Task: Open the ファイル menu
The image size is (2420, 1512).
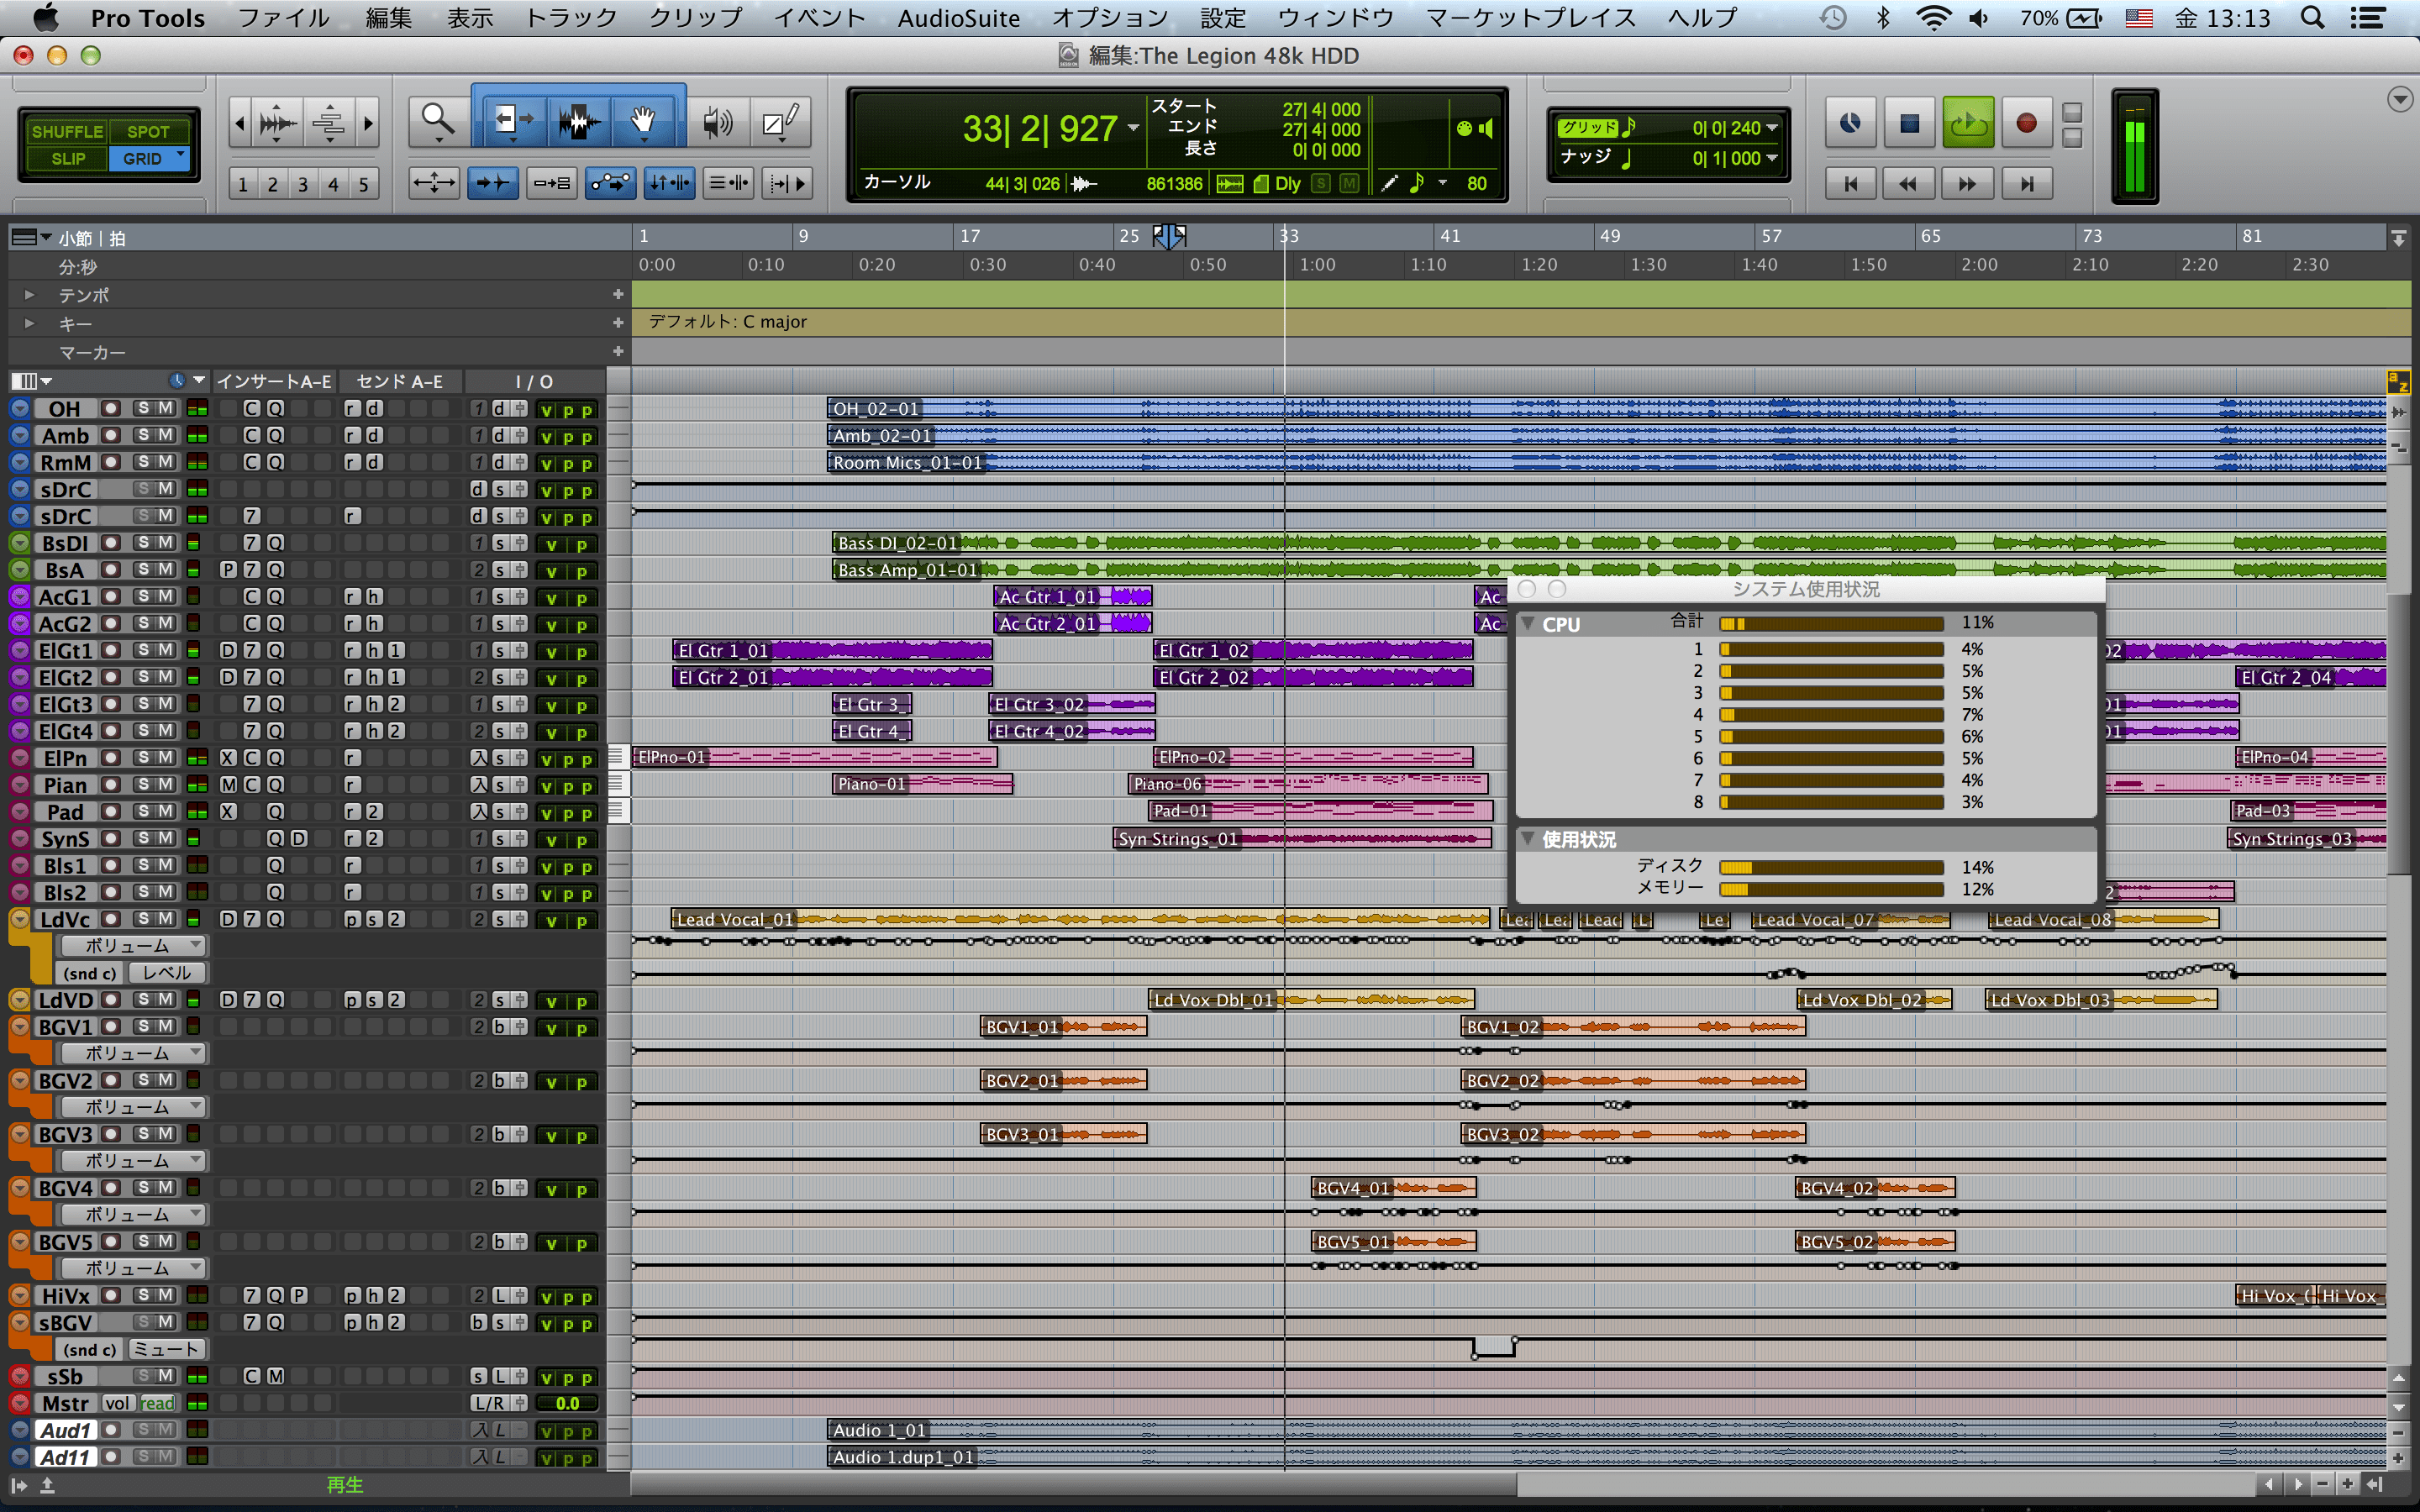Action: pos(283,18)
